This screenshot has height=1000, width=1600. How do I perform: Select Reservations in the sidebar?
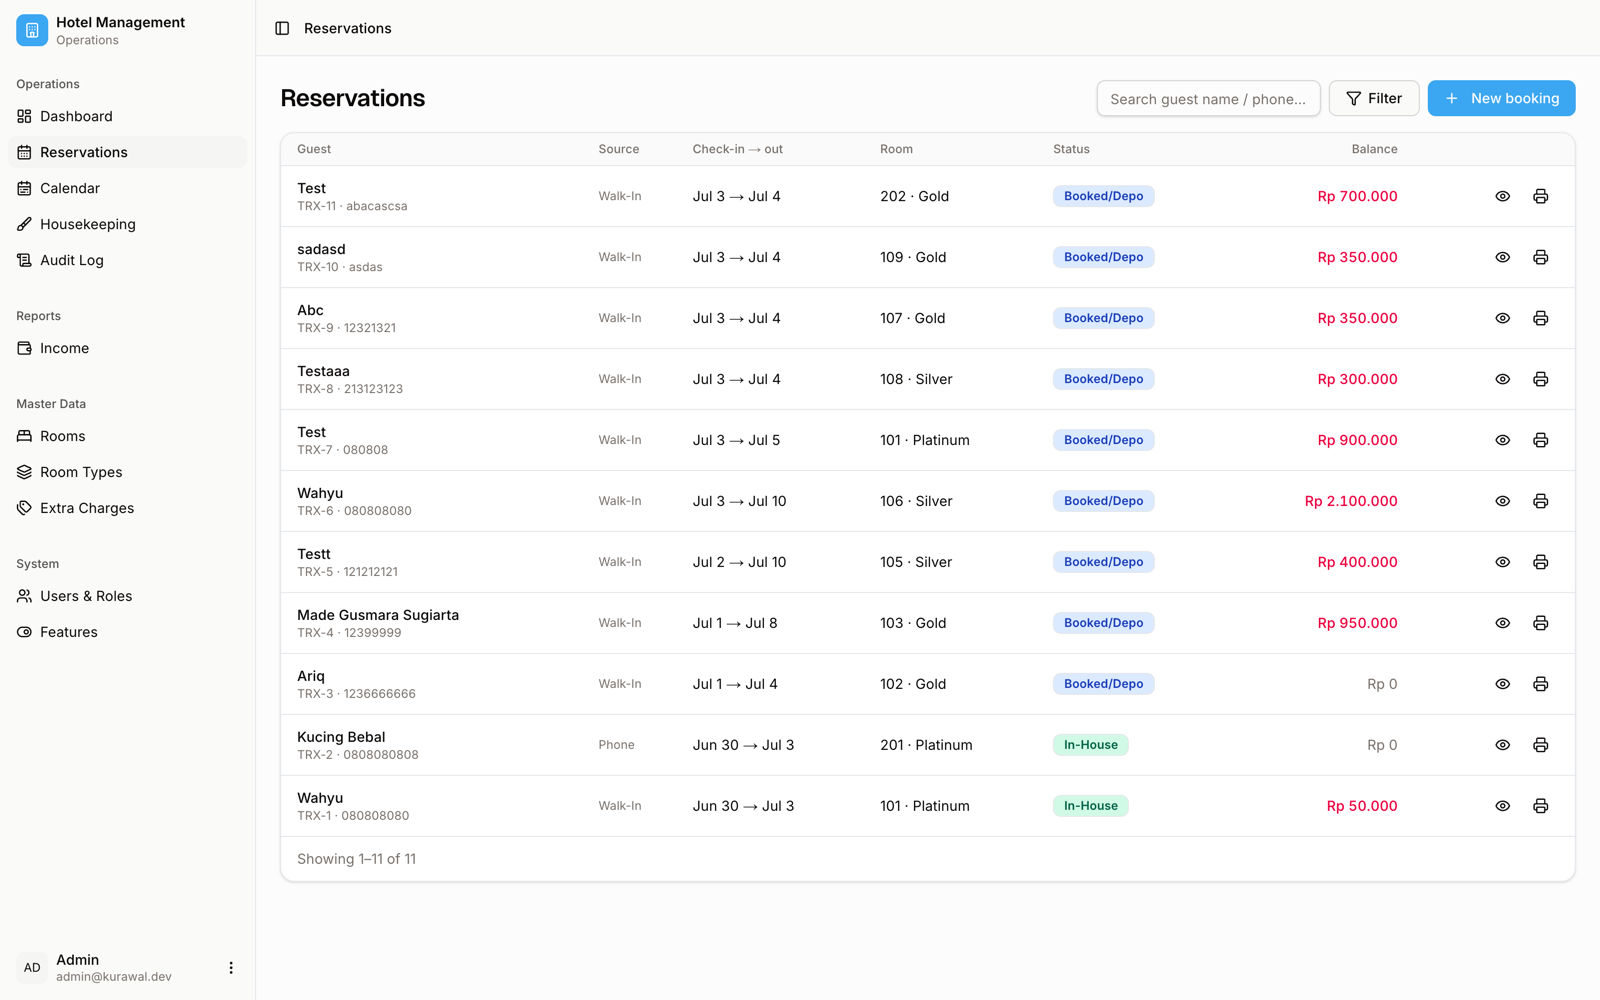click(127, 152)
